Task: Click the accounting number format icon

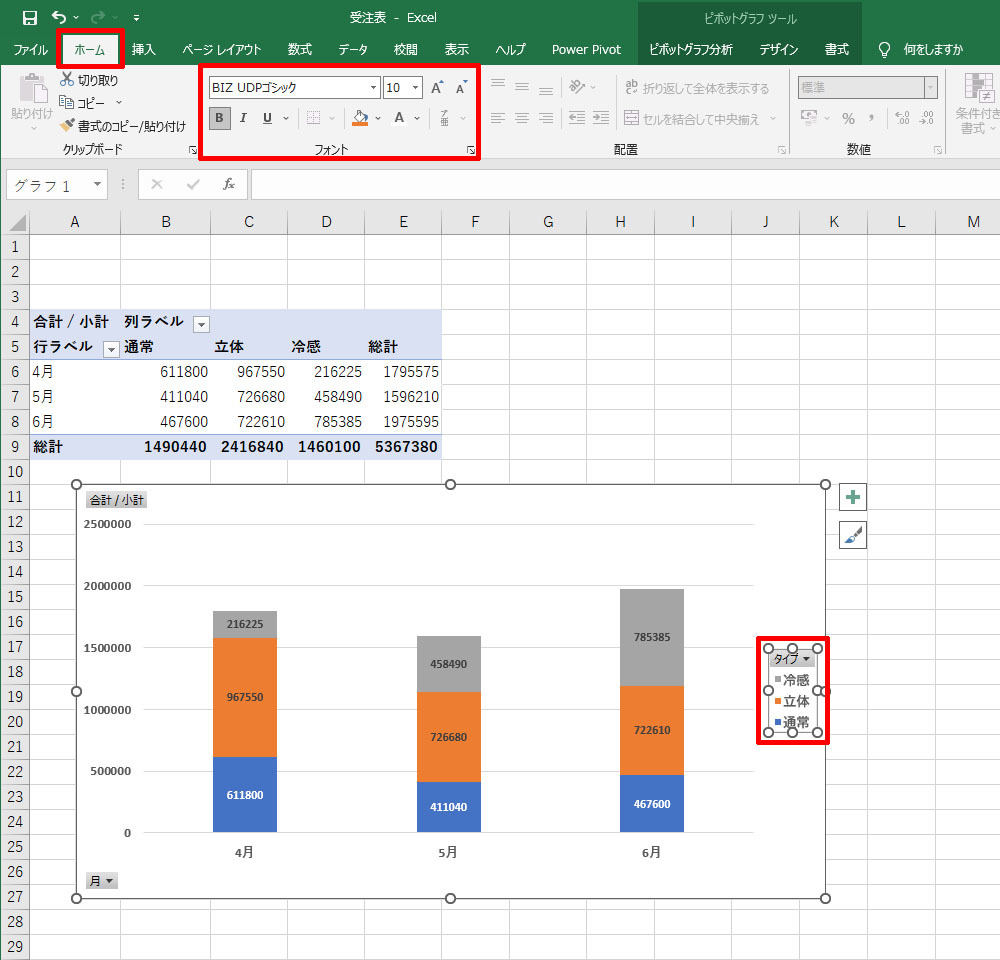Action: click(x=809, y=118)
